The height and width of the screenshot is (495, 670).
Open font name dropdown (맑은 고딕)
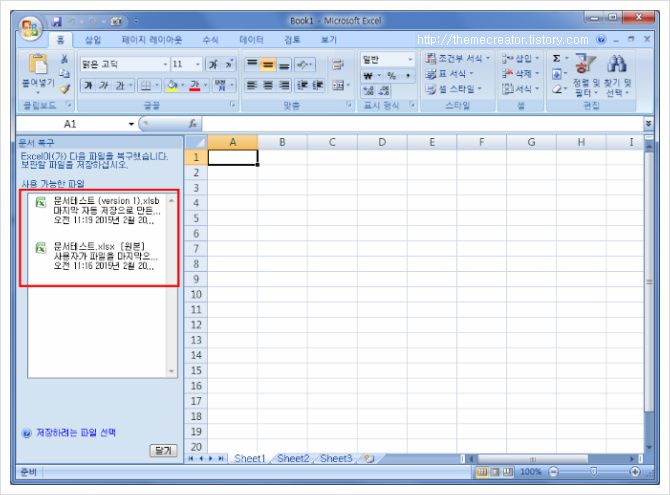[165, 65]
